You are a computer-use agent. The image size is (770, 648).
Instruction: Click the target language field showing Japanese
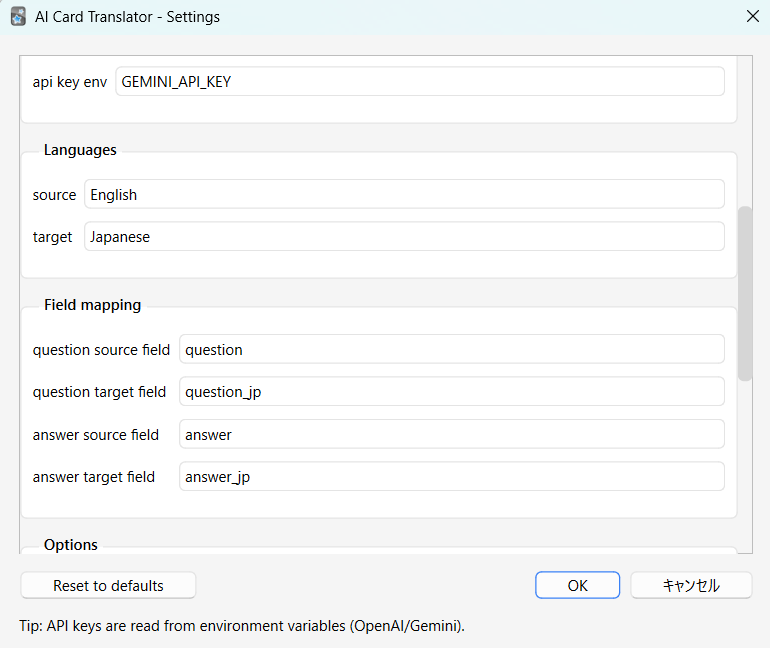click(404, 237)
